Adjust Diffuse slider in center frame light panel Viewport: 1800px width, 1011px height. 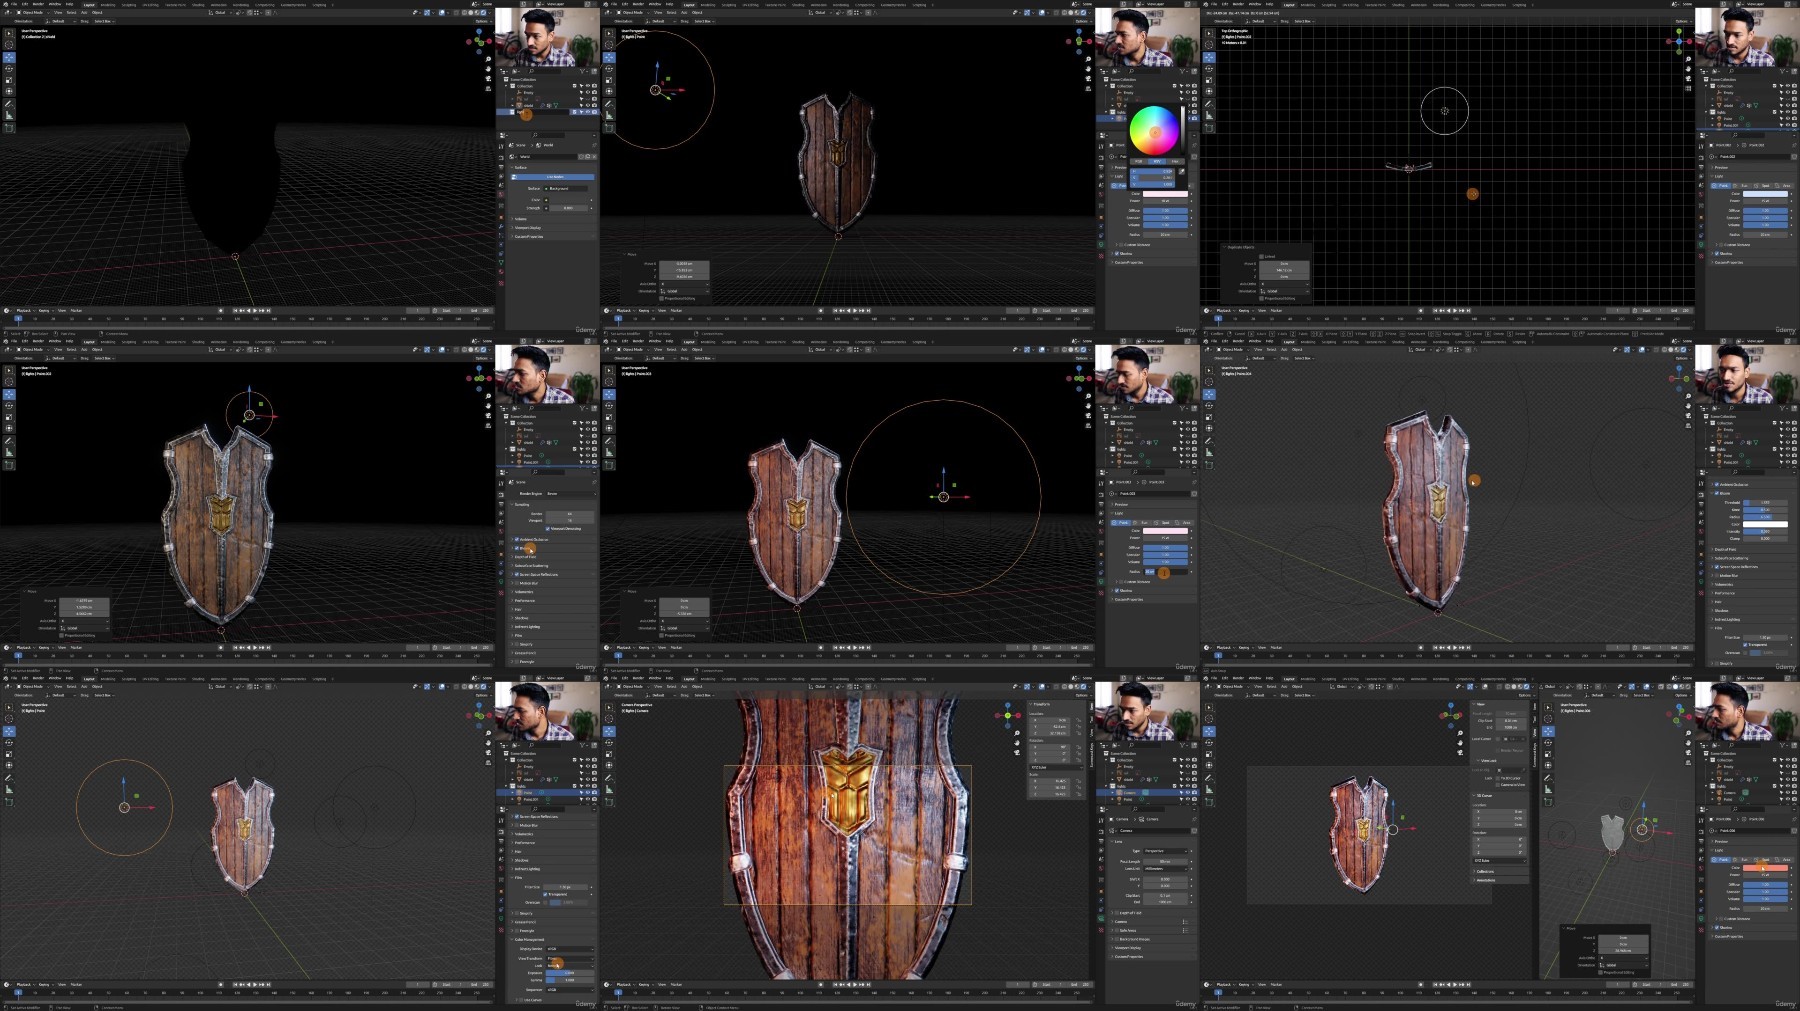point(1165,548)
